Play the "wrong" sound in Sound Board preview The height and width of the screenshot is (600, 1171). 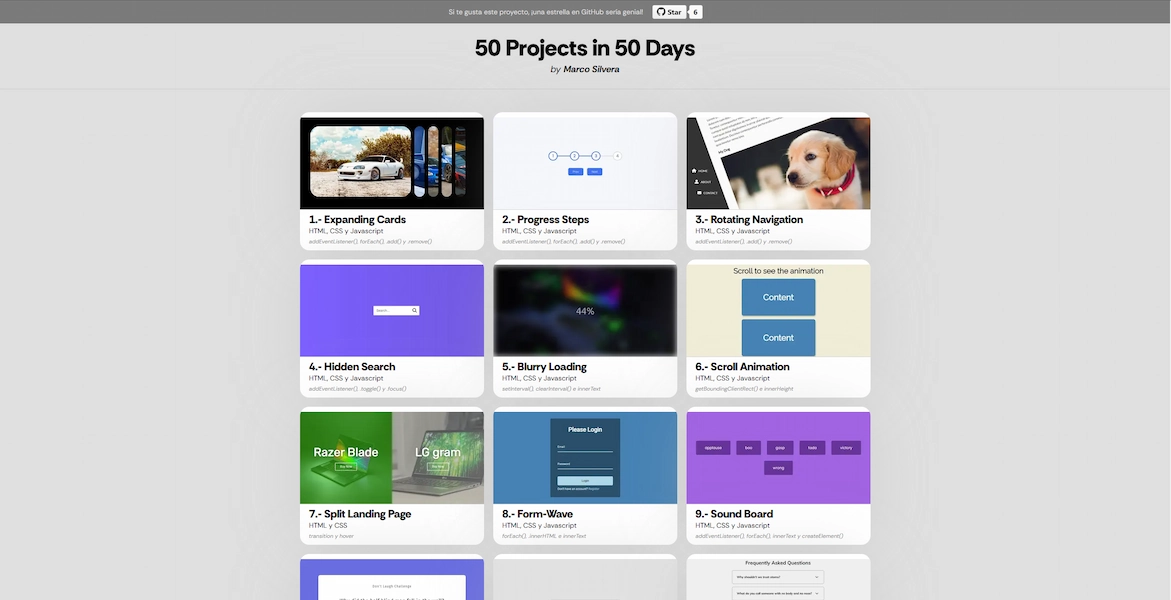(778, 468)
